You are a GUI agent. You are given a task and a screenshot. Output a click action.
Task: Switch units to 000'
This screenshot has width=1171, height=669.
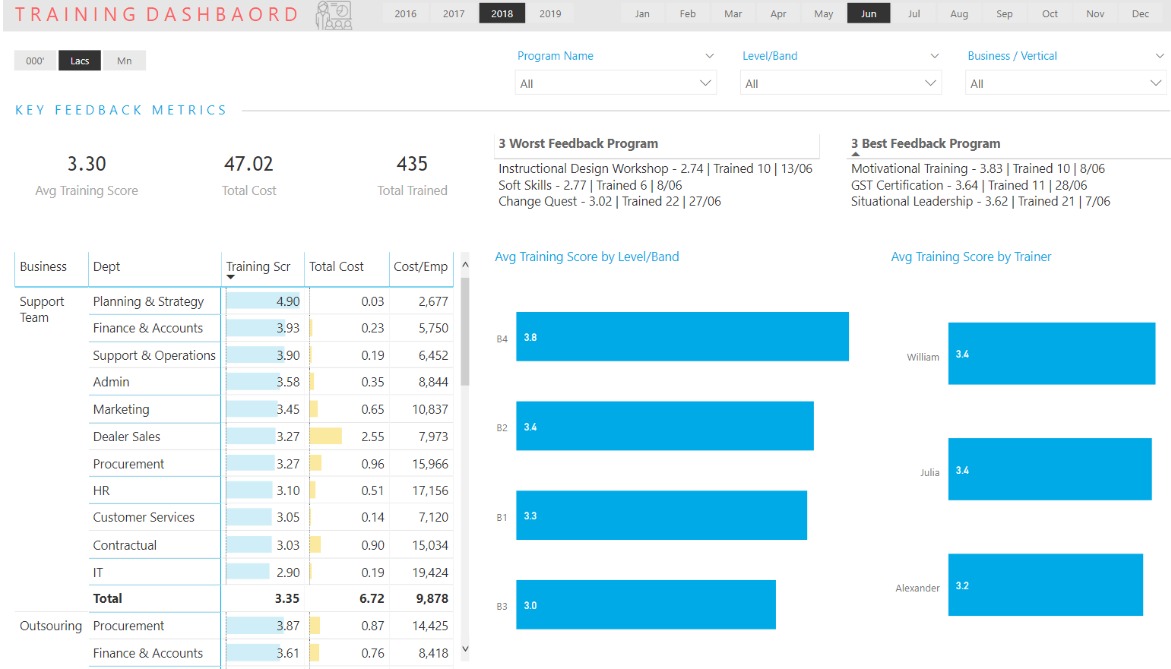[35, 61]
